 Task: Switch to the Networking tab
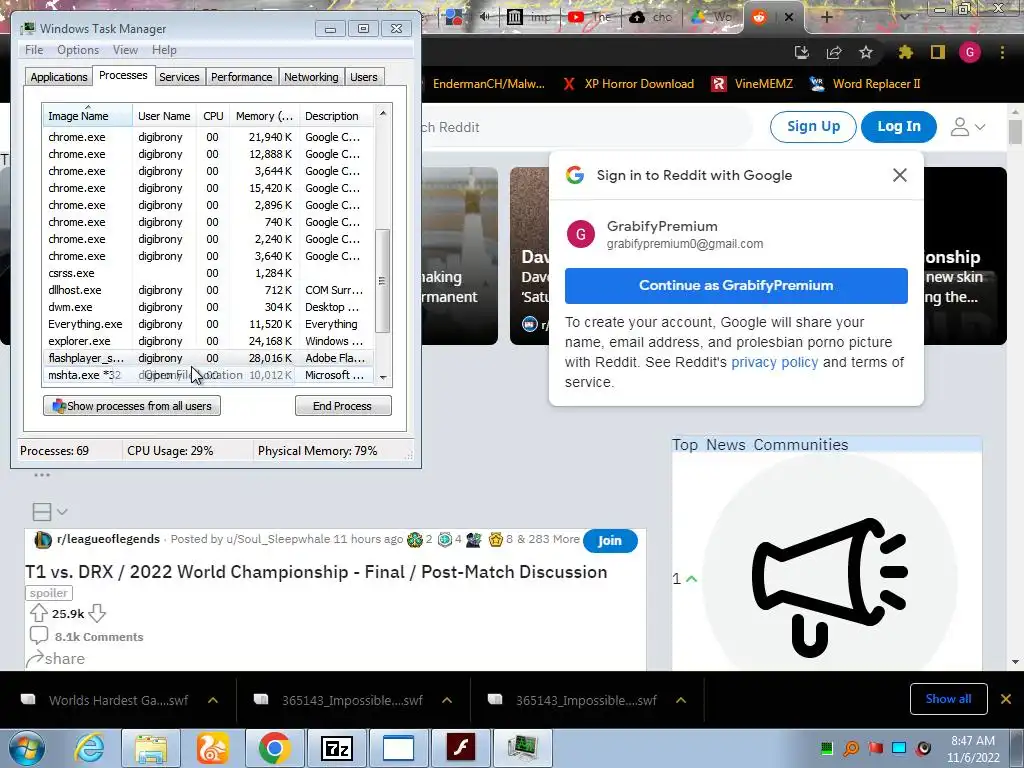(311, 77)
